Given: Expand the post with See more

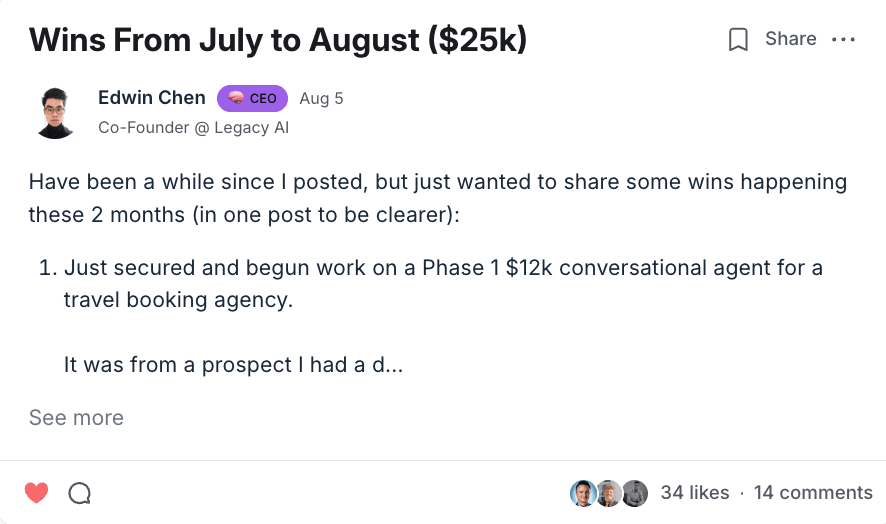Looking at the screenshot, I should click(x=76, y=418).
